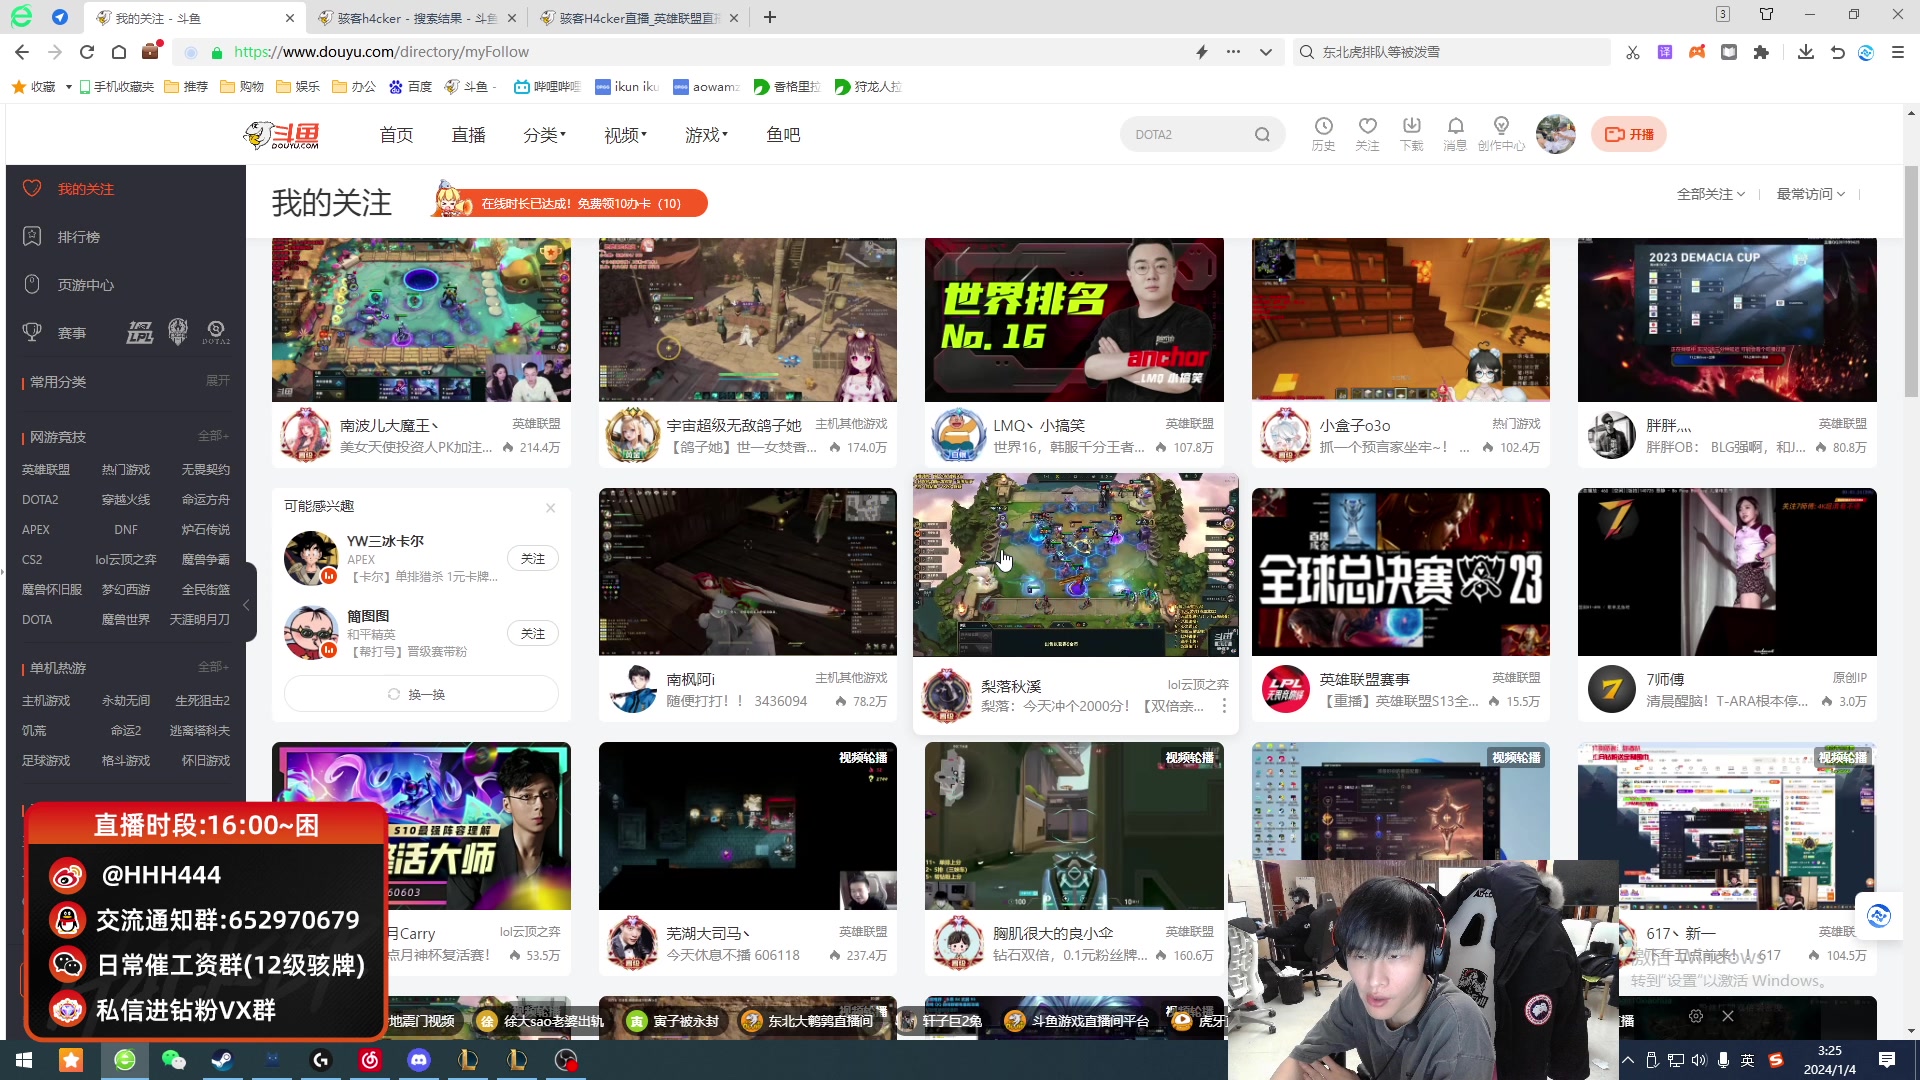The image size is (1920, 1080).
Task: Show all 单机热游 categories via 全部
Action: tap(213, 667)
